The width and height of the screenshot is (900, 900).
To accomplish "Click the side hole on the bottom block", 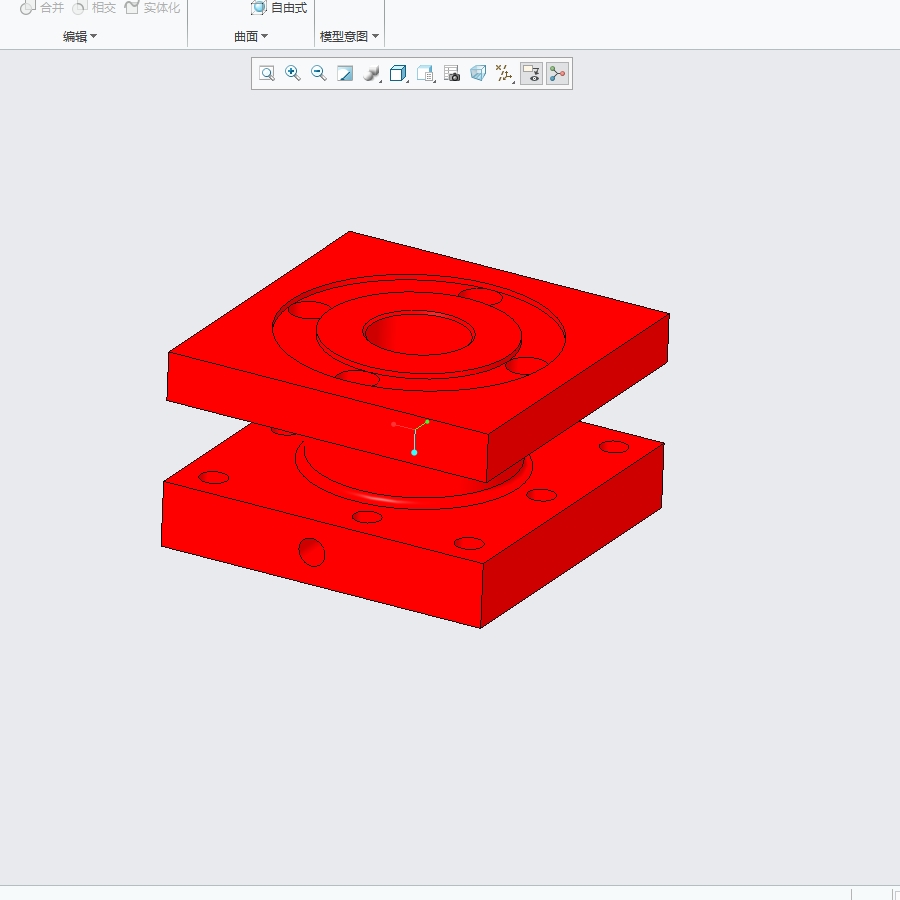I will point(312,552).
